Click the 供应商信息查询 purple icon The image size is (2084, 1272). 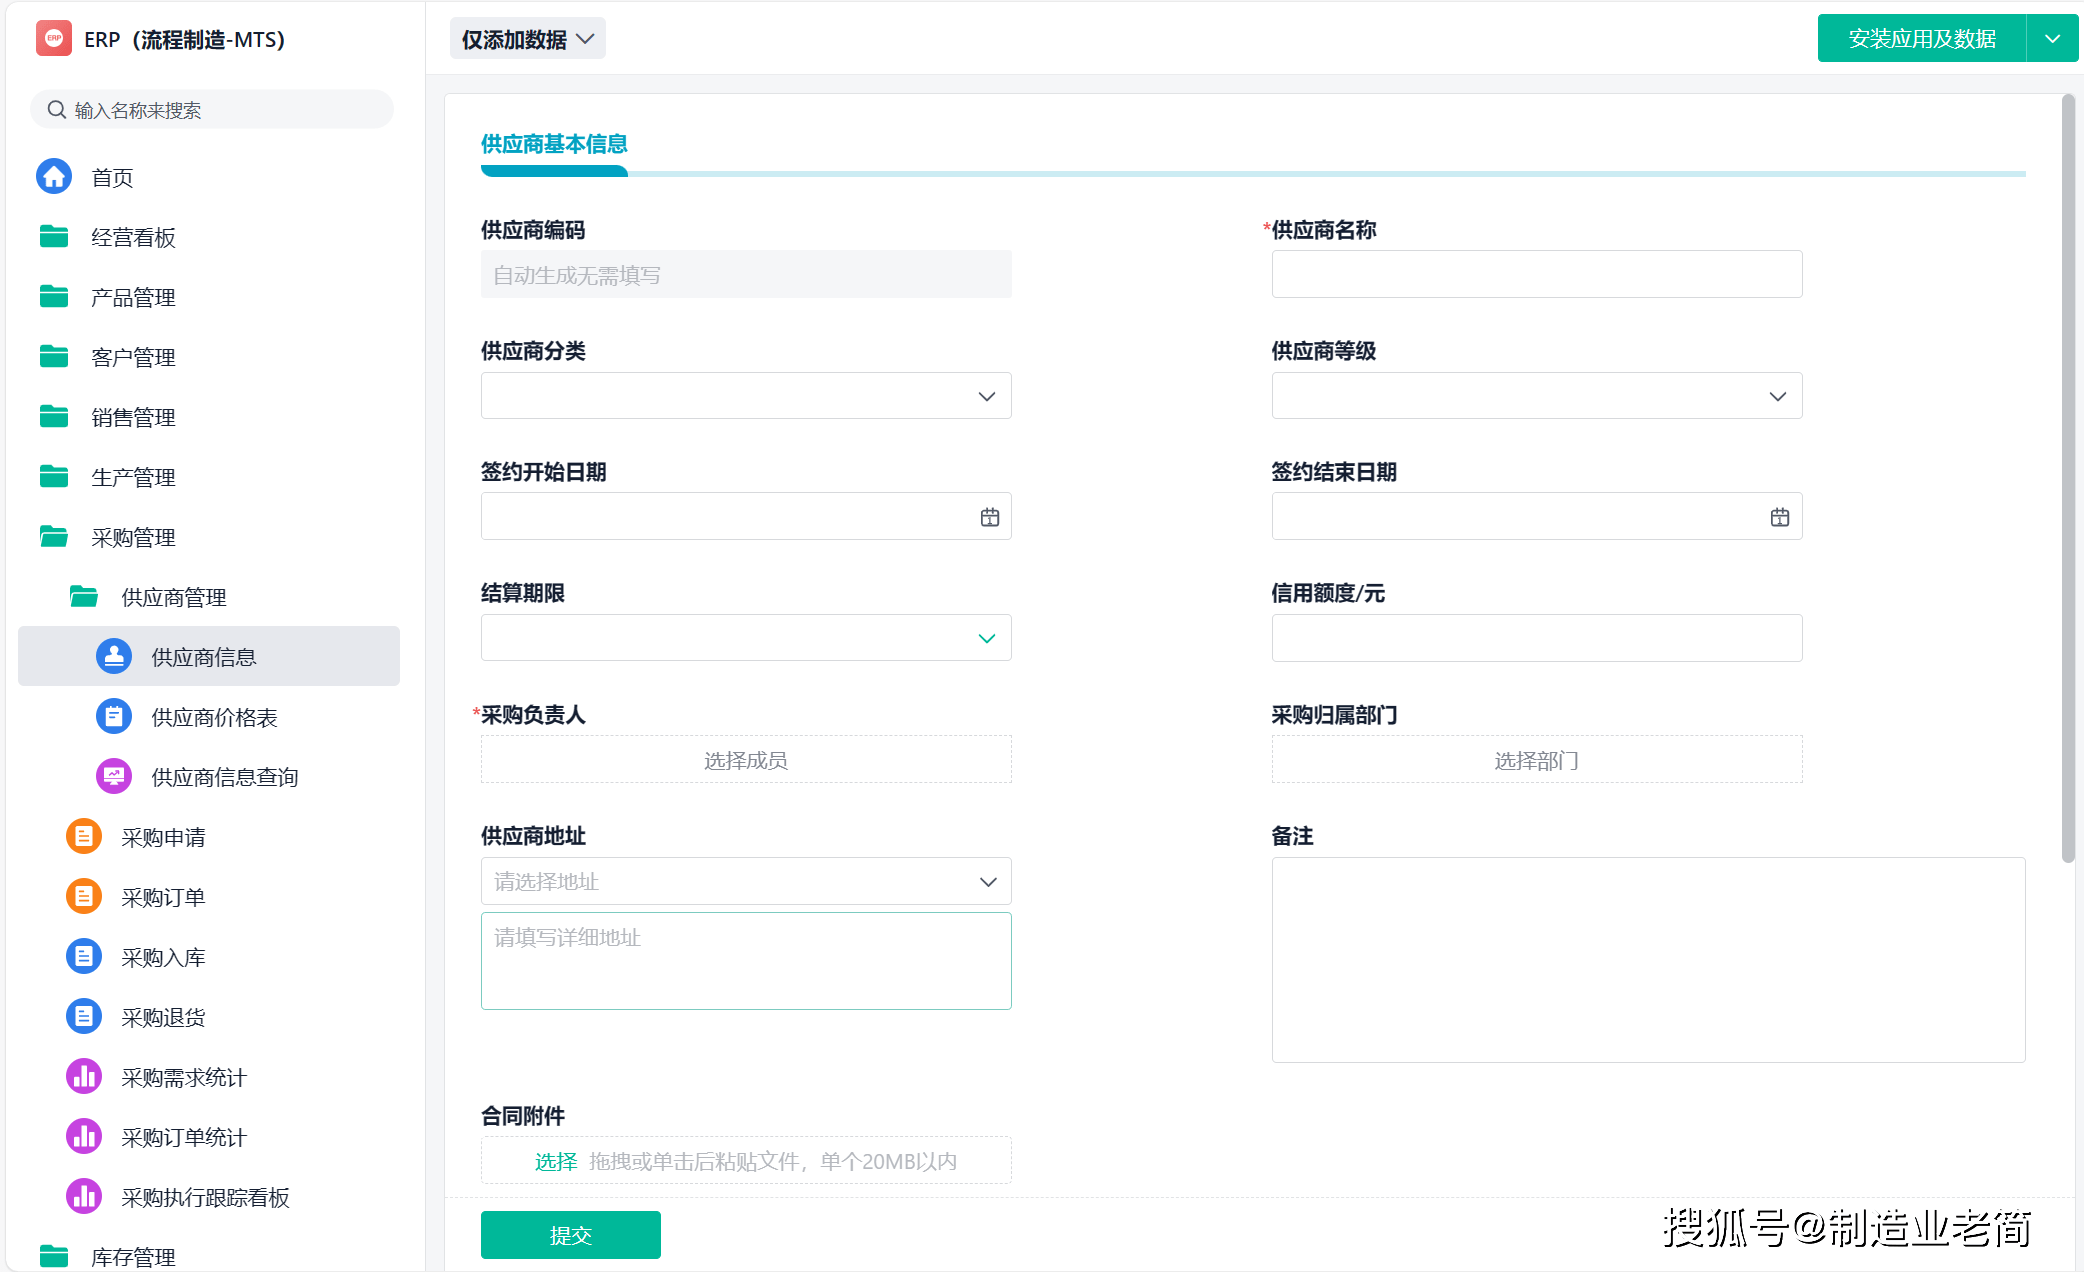point(114,777)
